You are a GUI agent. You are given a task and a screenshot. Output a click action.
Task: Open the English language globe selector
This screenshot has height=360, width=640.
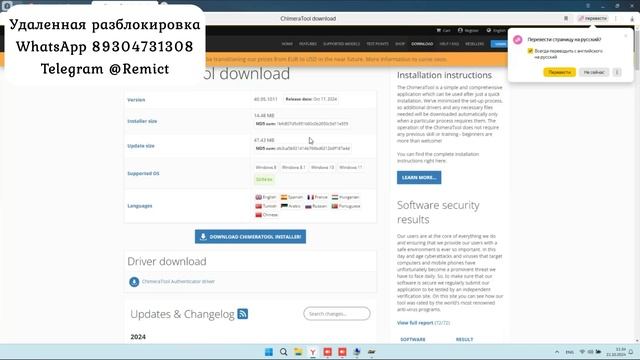tap(496, 30)
